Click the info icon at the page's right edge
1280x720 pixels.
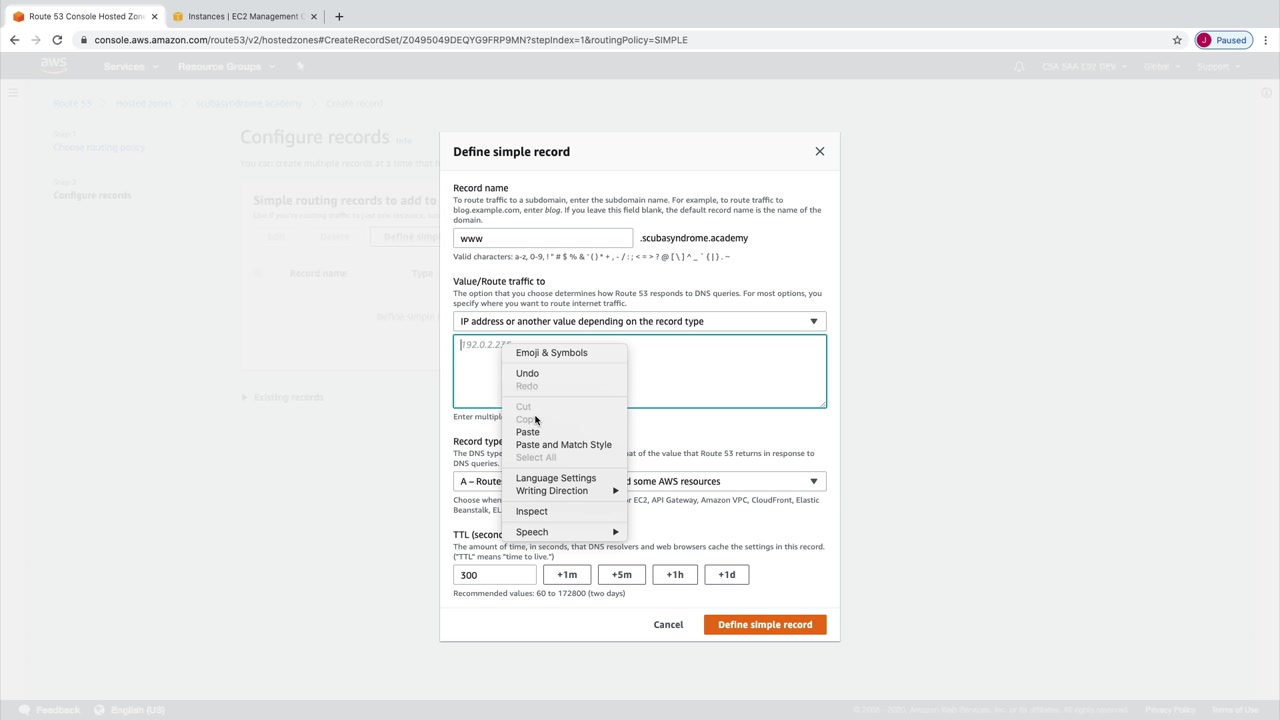1266,93
